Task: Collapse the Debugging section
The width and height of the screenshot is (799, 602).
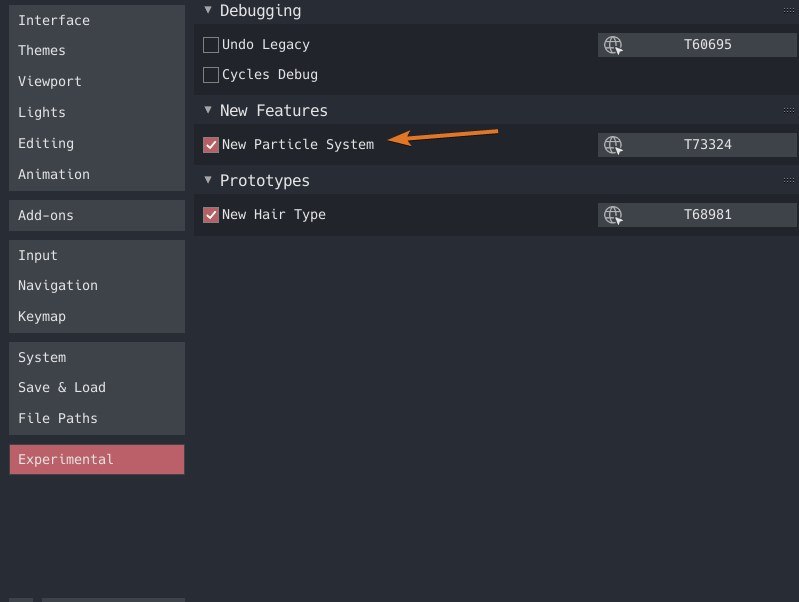Action: (208, 10)
